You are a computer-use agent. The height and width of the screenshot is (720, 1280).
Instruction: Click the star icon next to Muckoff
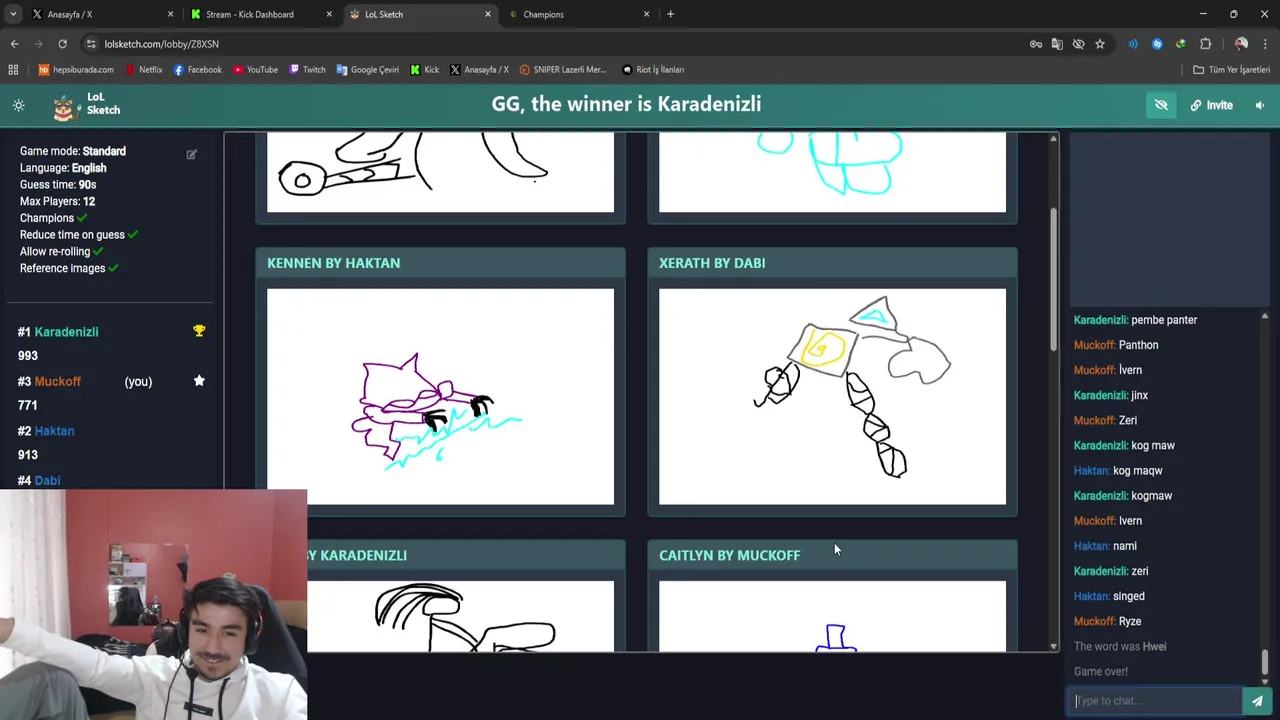pos(199,381)
